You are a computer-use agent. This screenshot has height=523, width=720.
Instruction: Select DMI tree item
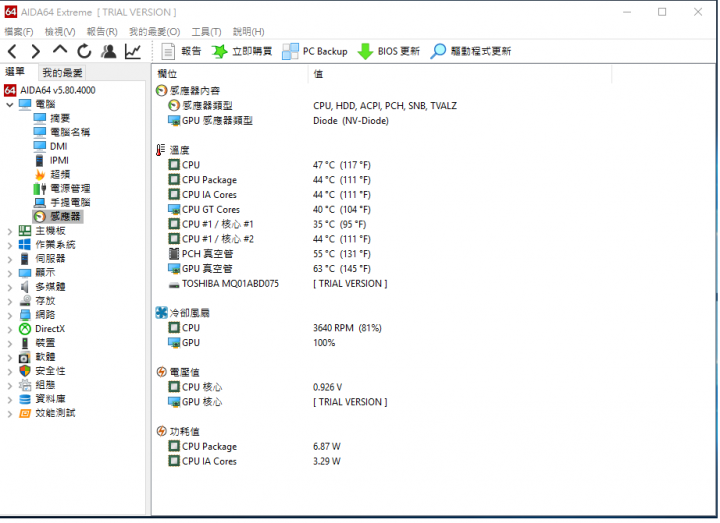(x=51, y=146)
